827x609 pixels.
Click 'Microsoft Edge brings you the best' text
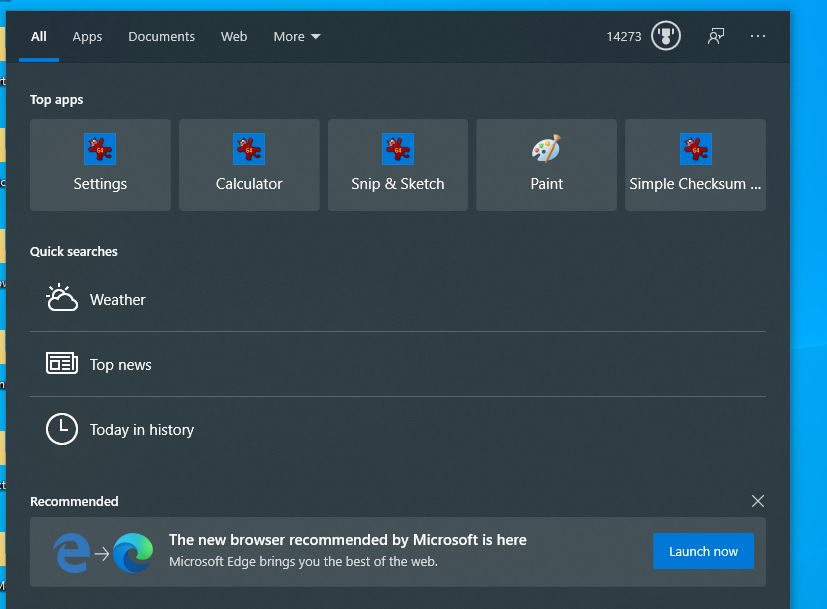(x=303, y=562)
